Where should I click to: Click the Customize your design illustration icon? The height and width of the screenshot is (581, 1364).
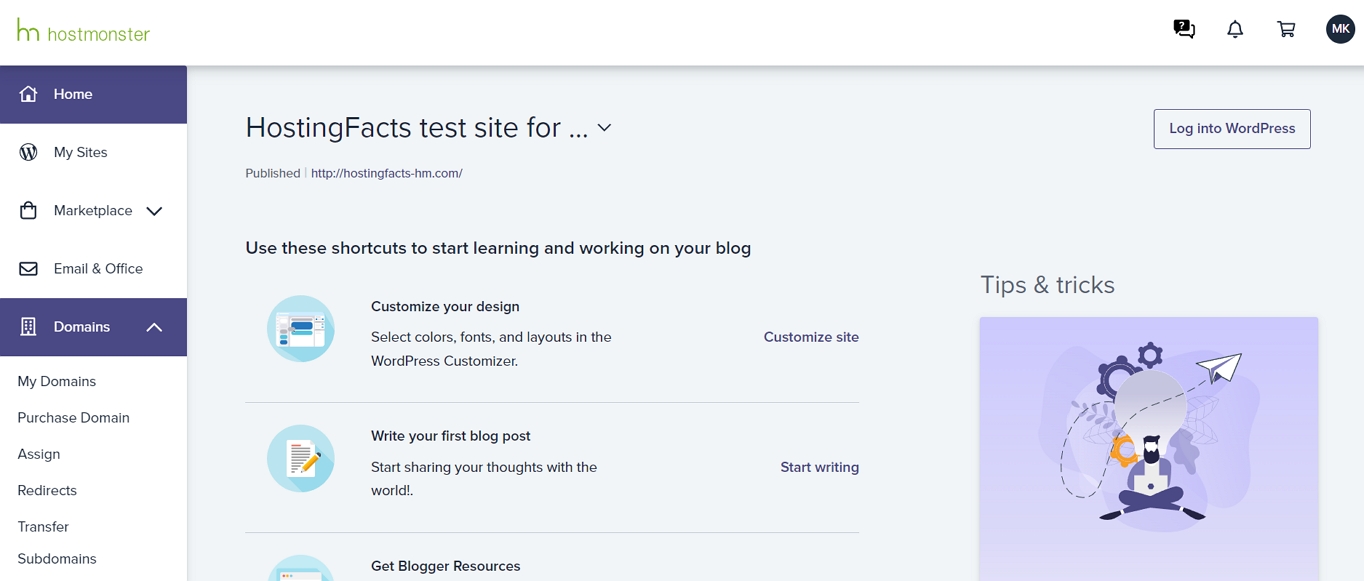[300, 328]
